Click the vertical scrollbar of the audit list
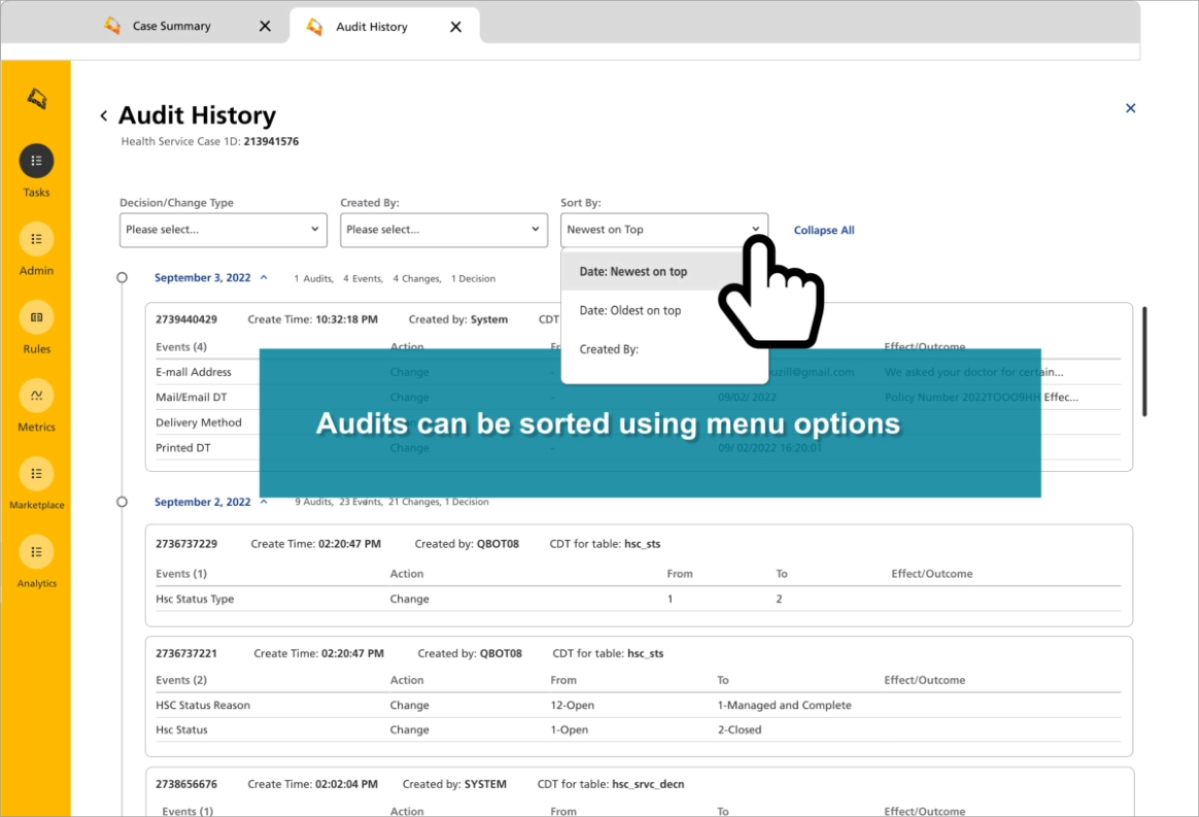 coord(1144,360)
